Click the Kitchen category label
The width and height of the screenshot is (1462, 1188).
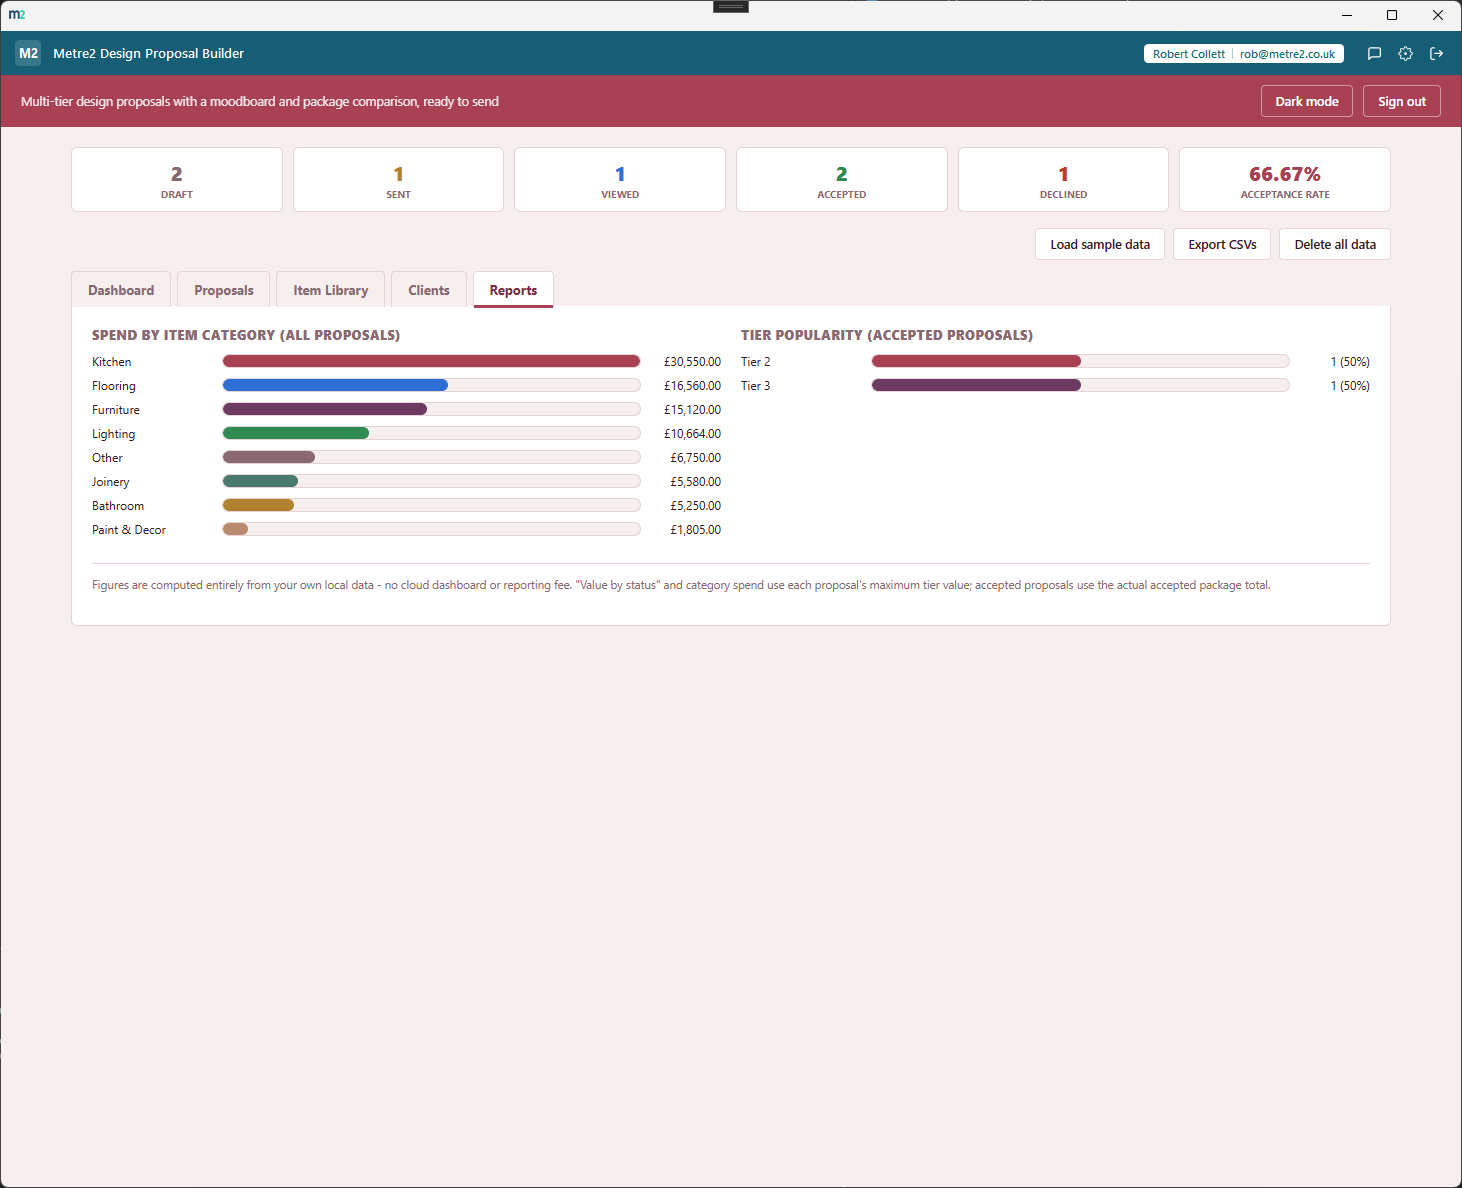pos(112,362)
